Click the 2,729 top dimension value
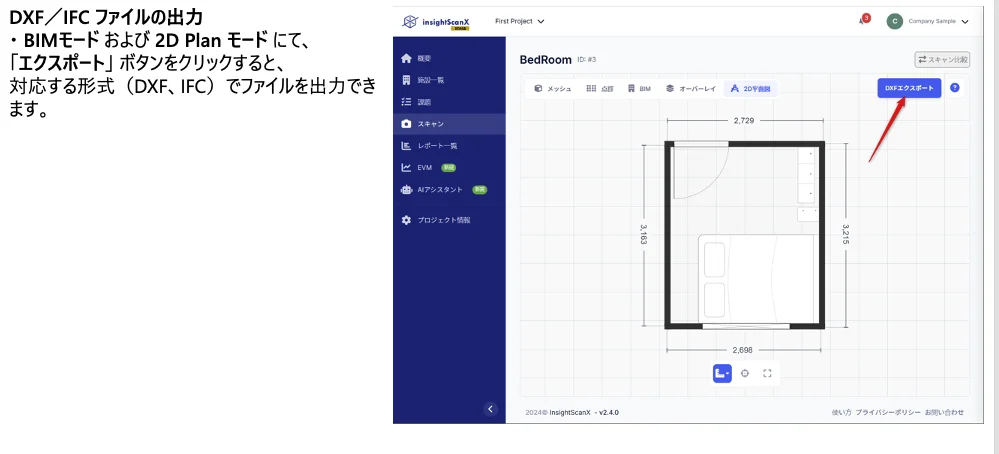999x454 pixels. pos(744,120)
